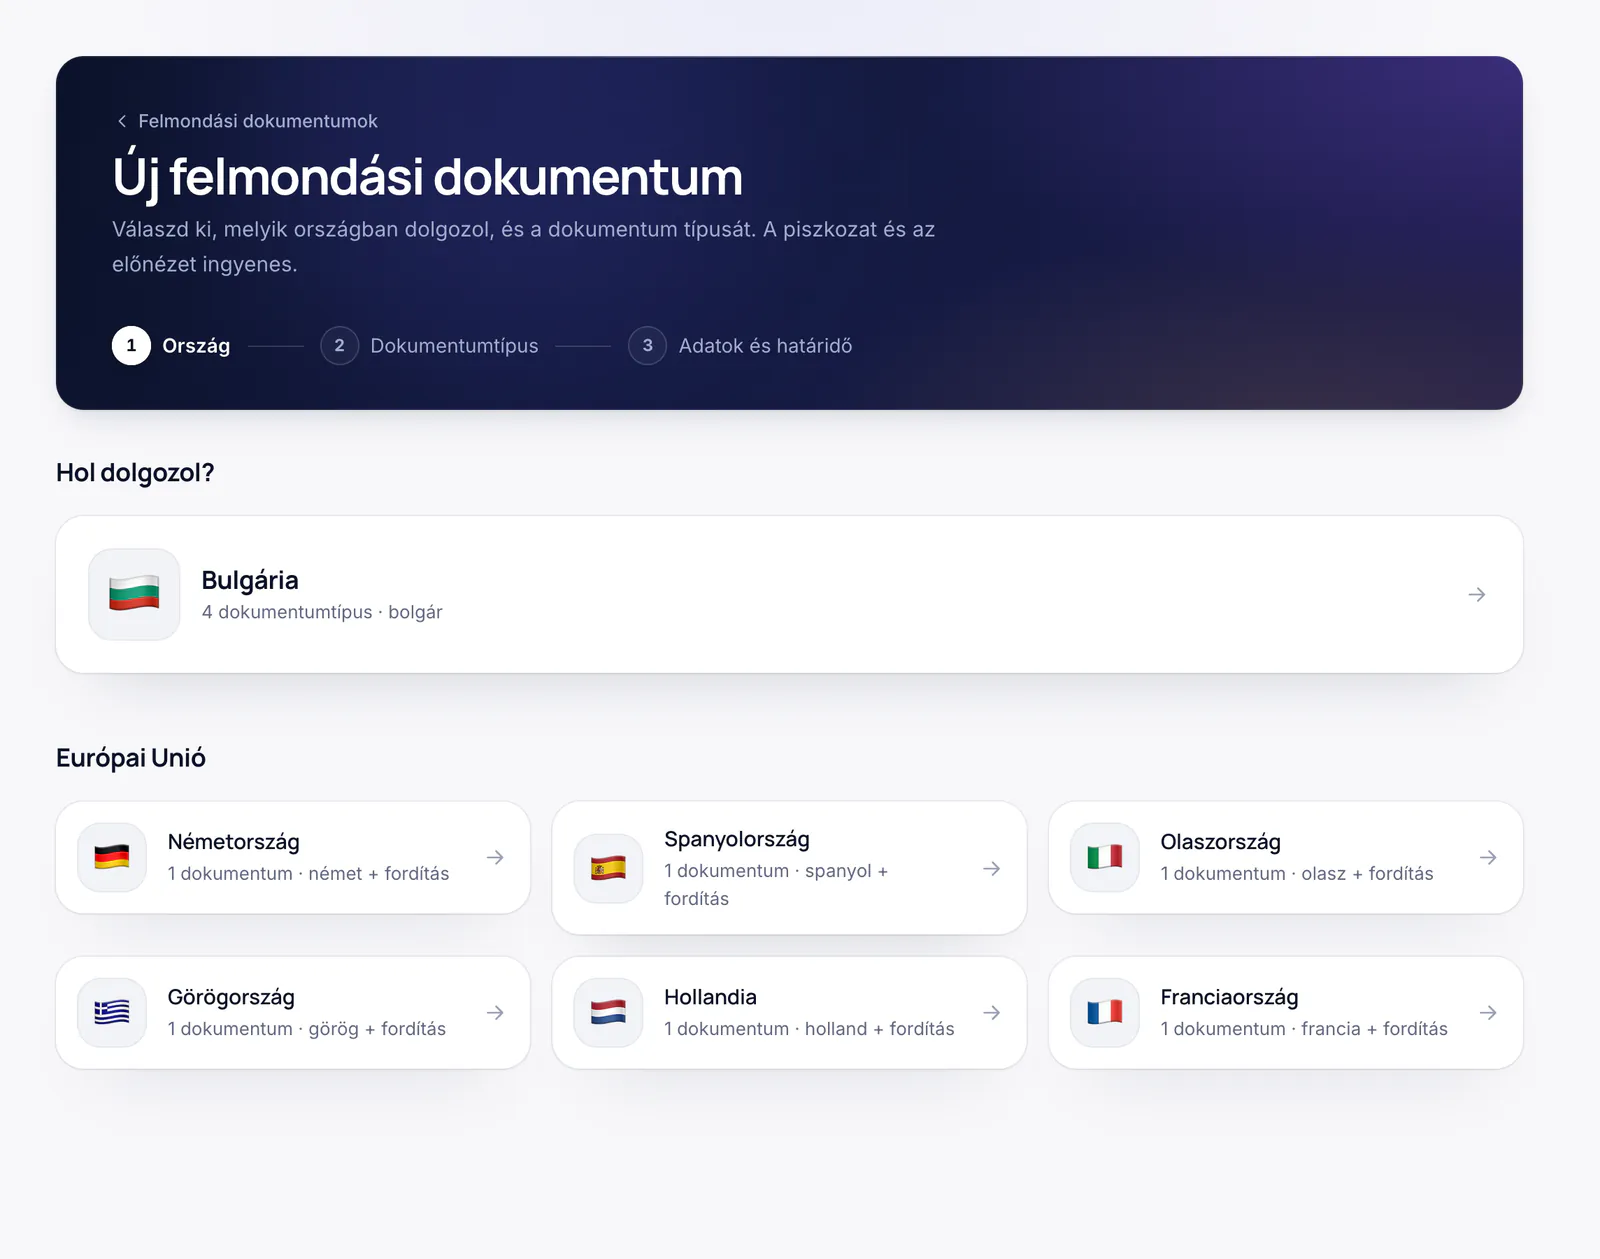
Task: Choose Olaszország country name
Action: coord(1220,842)
